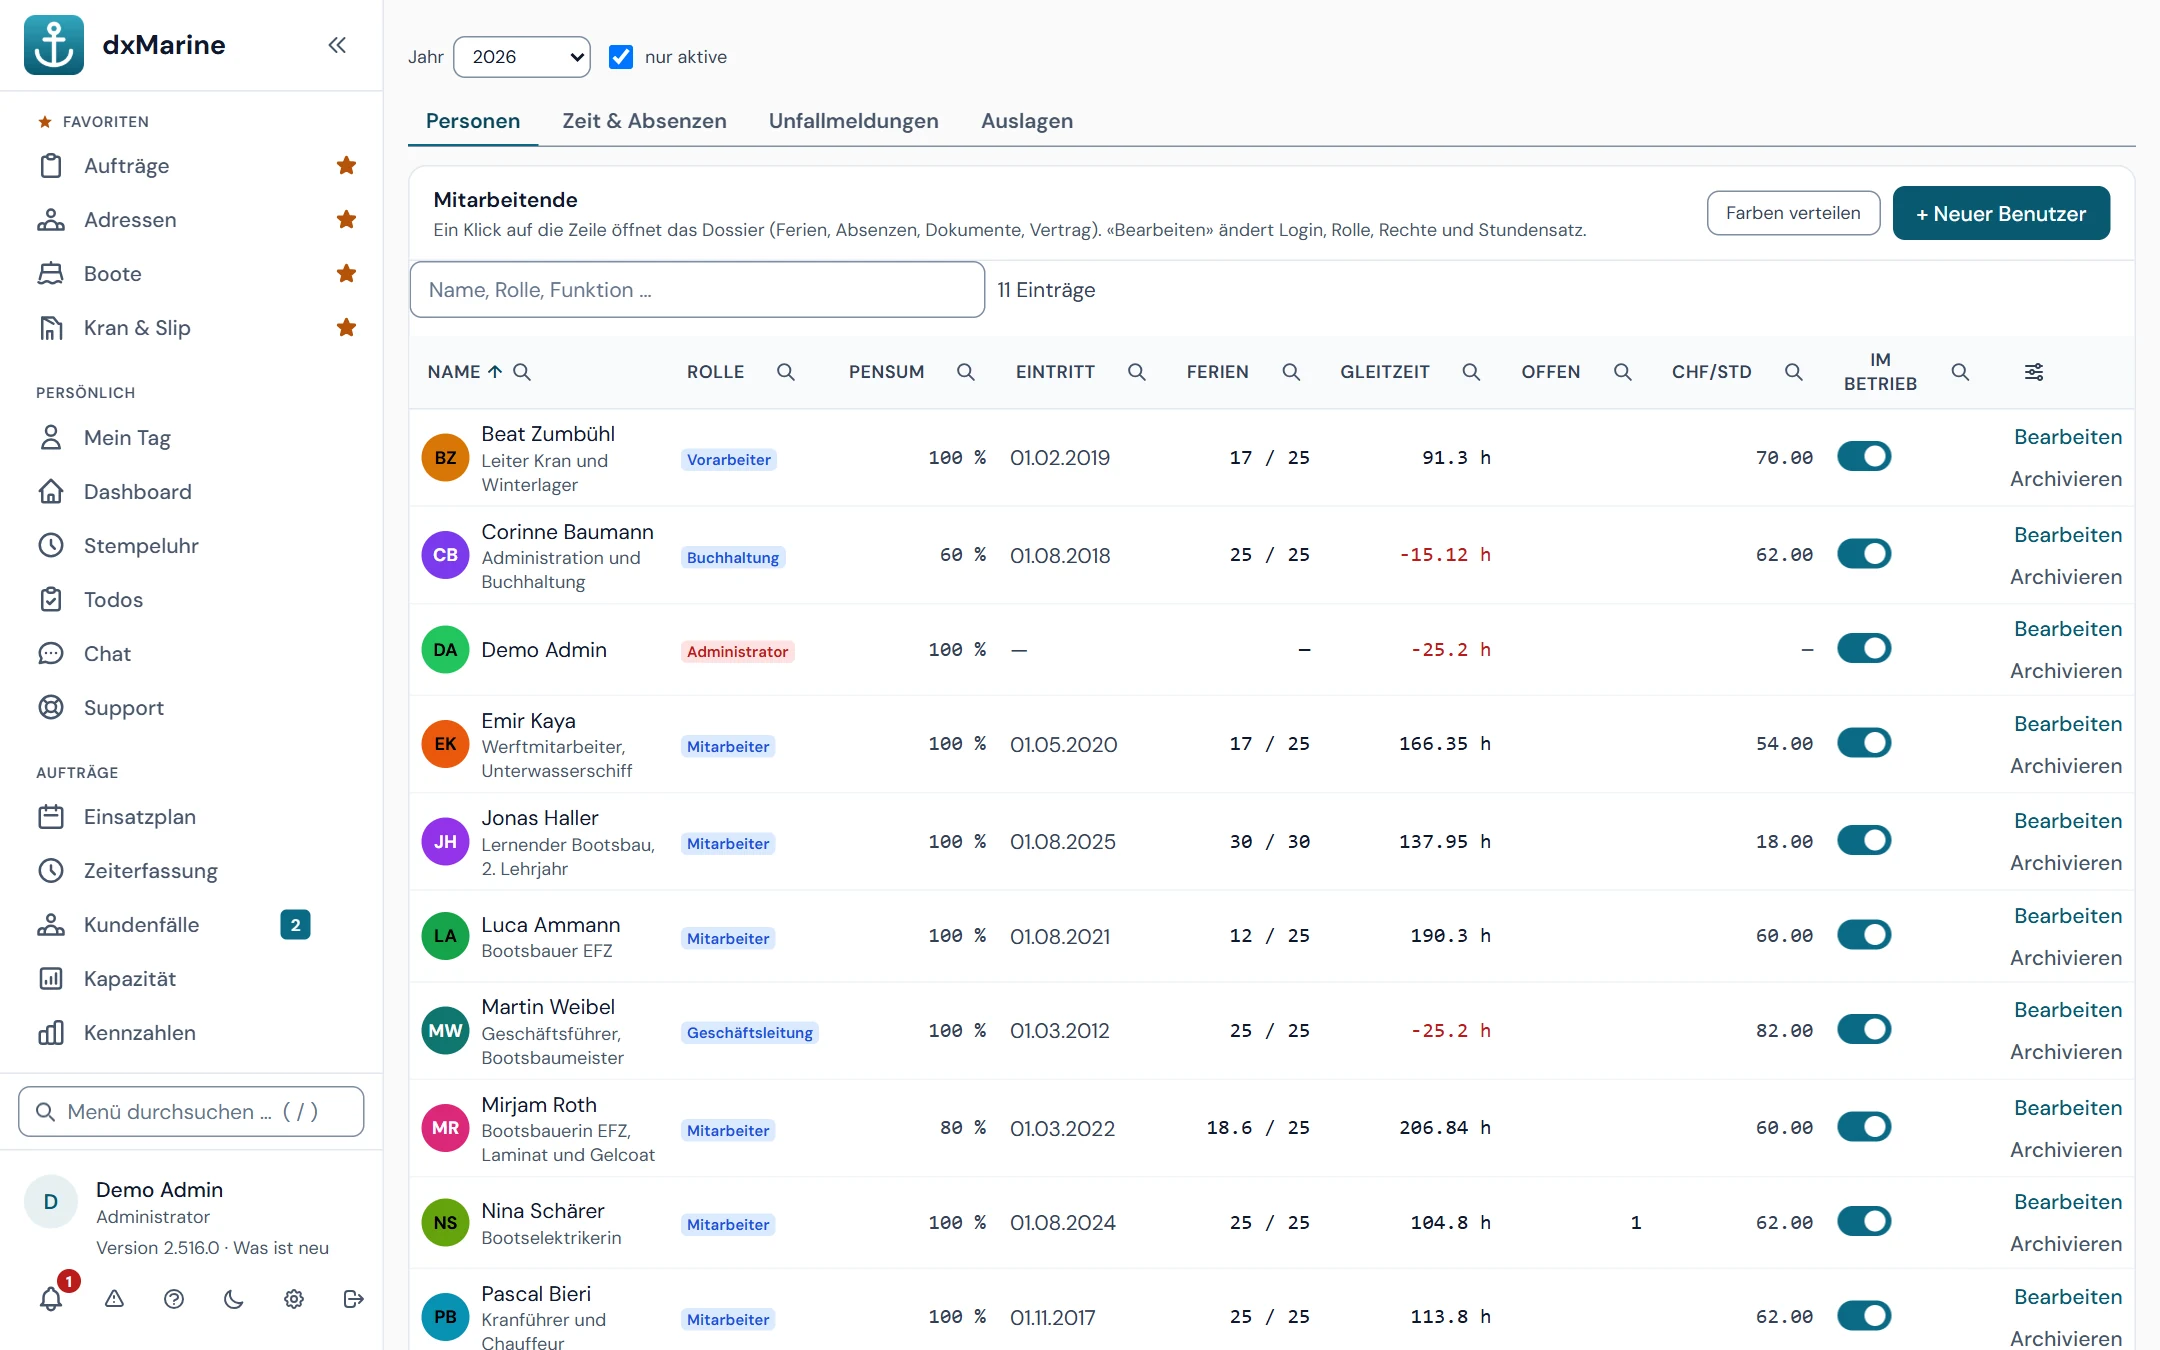Toggle Im Betrieb switch for Beat Zumbühl
Screen dimensions: 2160x1350
pyautogui.click(x=1864, y=457)
